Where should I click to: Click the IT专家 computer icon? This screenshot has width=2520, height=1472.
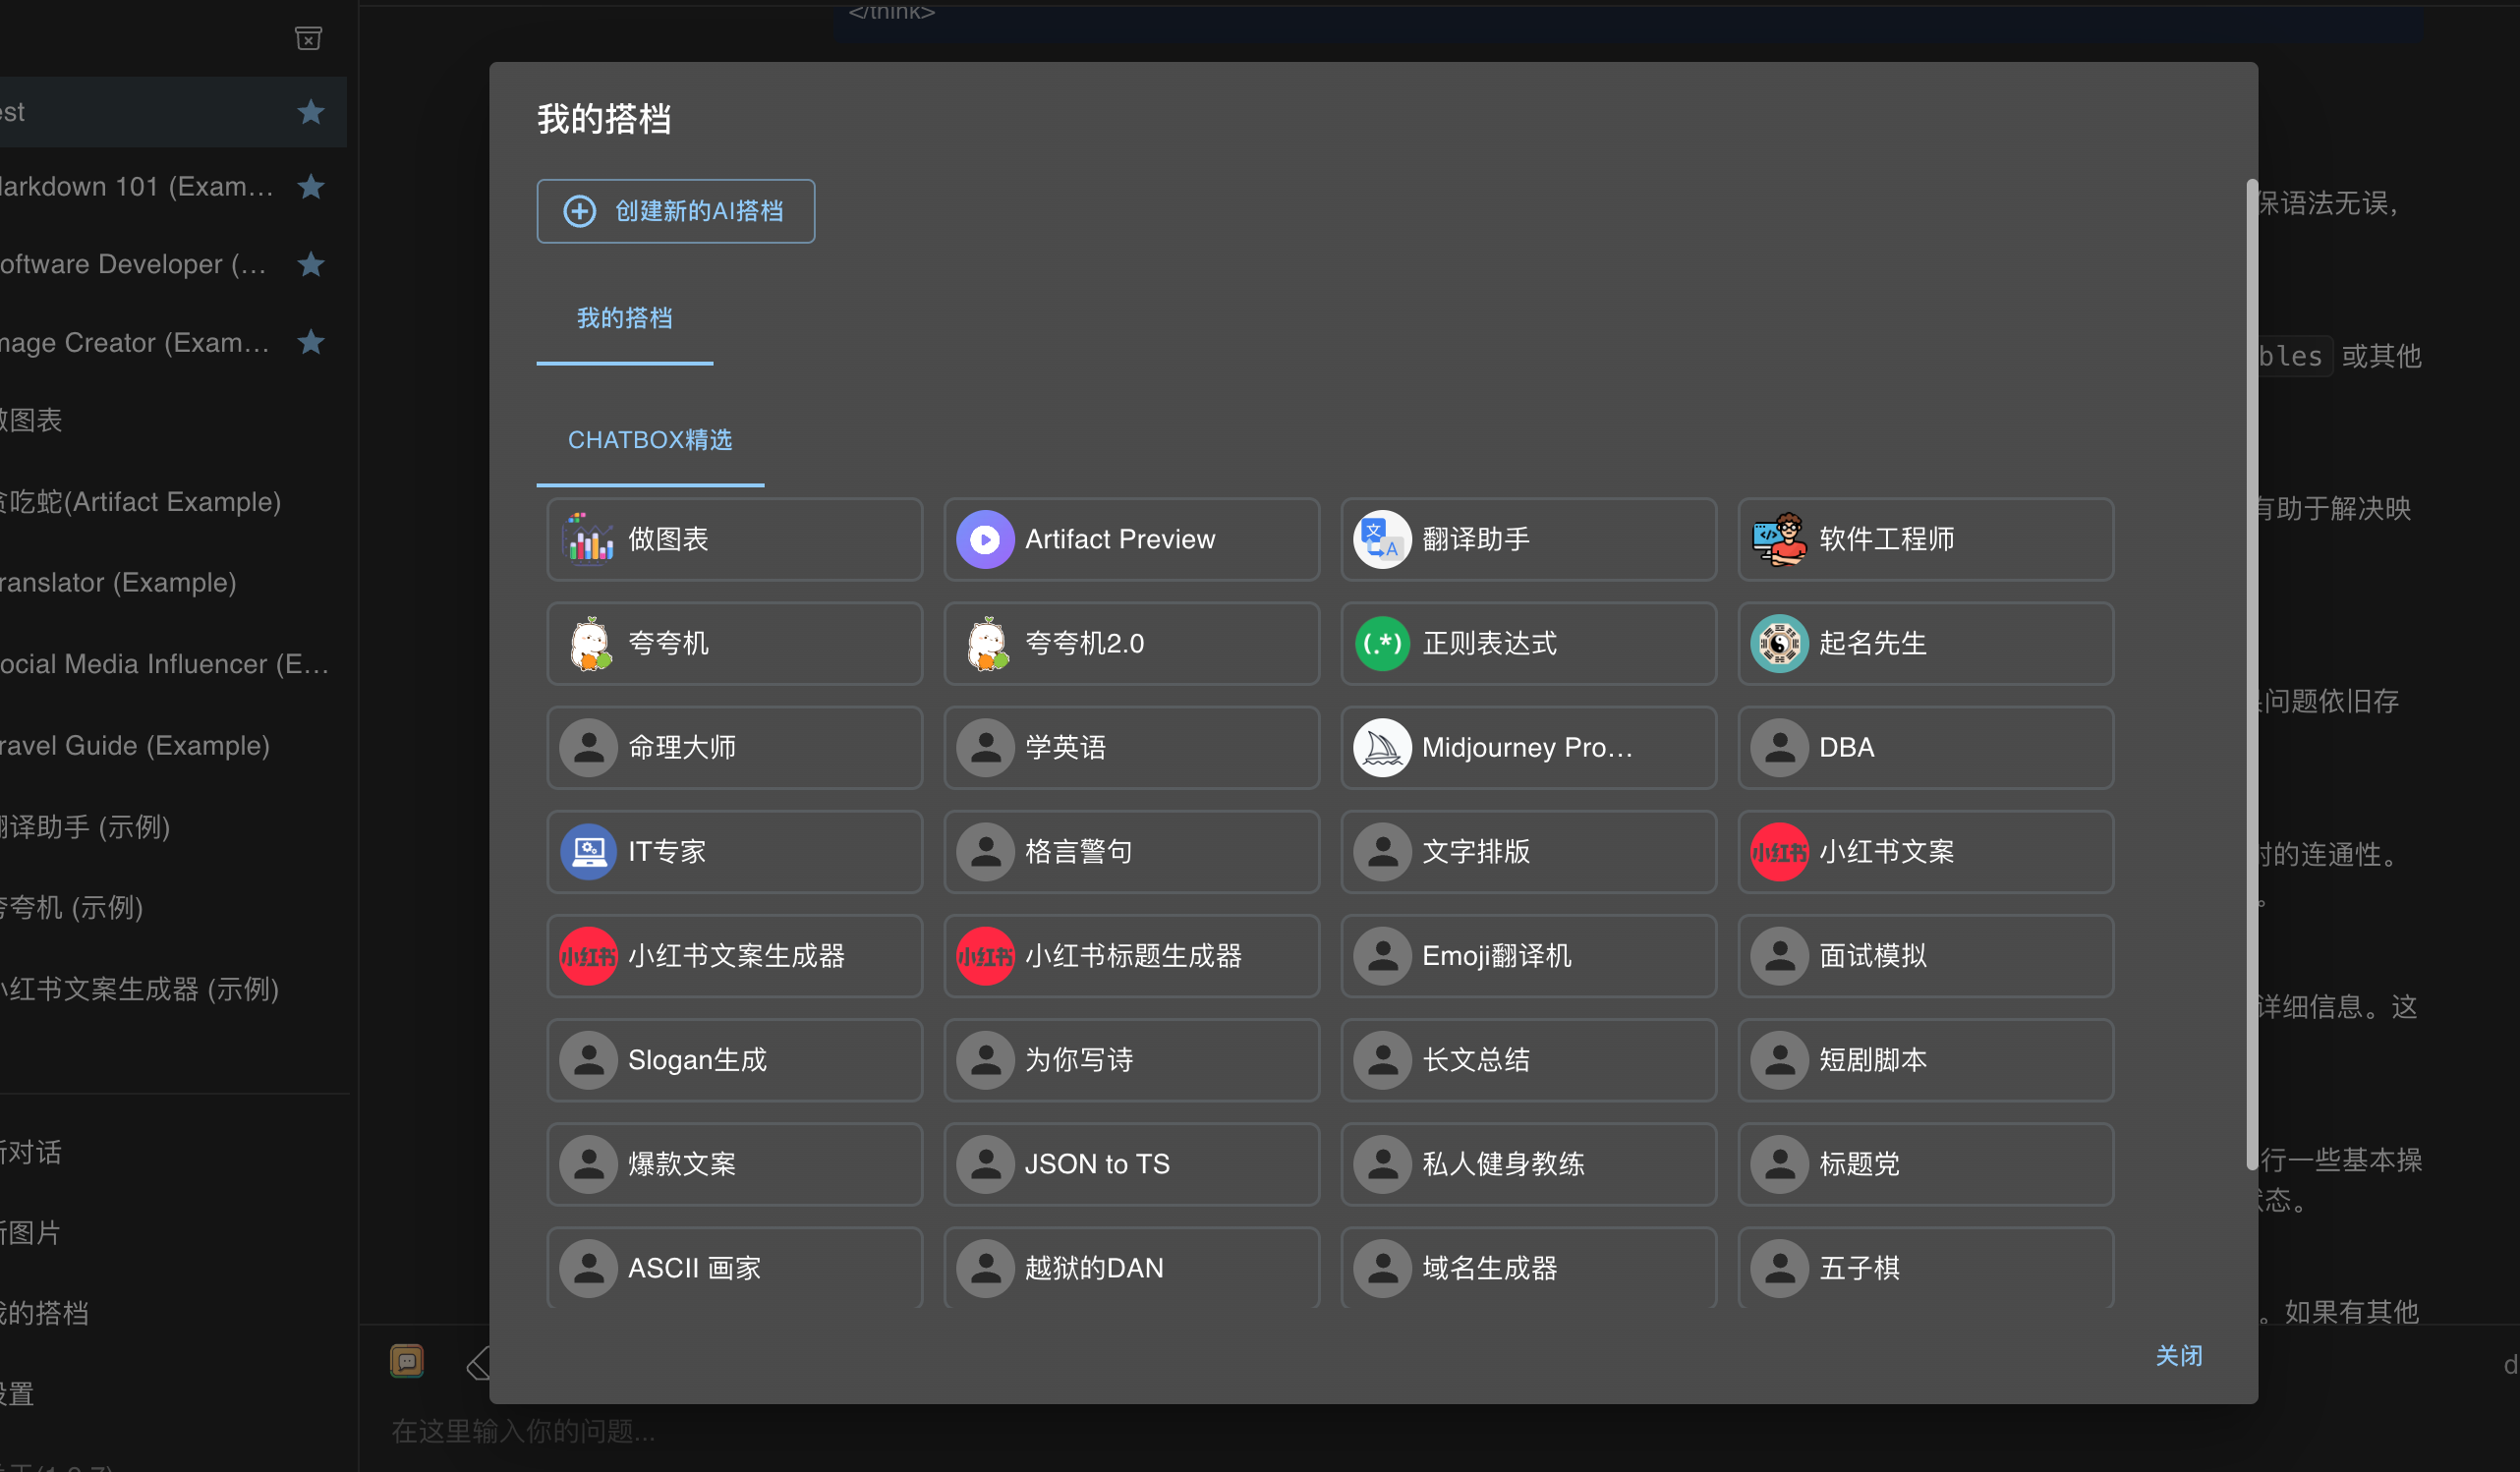coord(588,851)
